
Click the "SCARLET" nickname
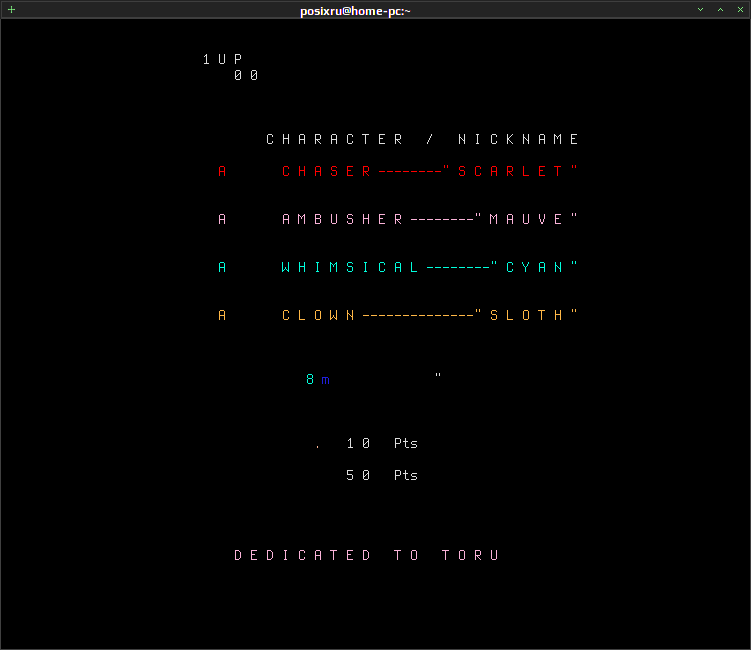(x=511, y=171)
